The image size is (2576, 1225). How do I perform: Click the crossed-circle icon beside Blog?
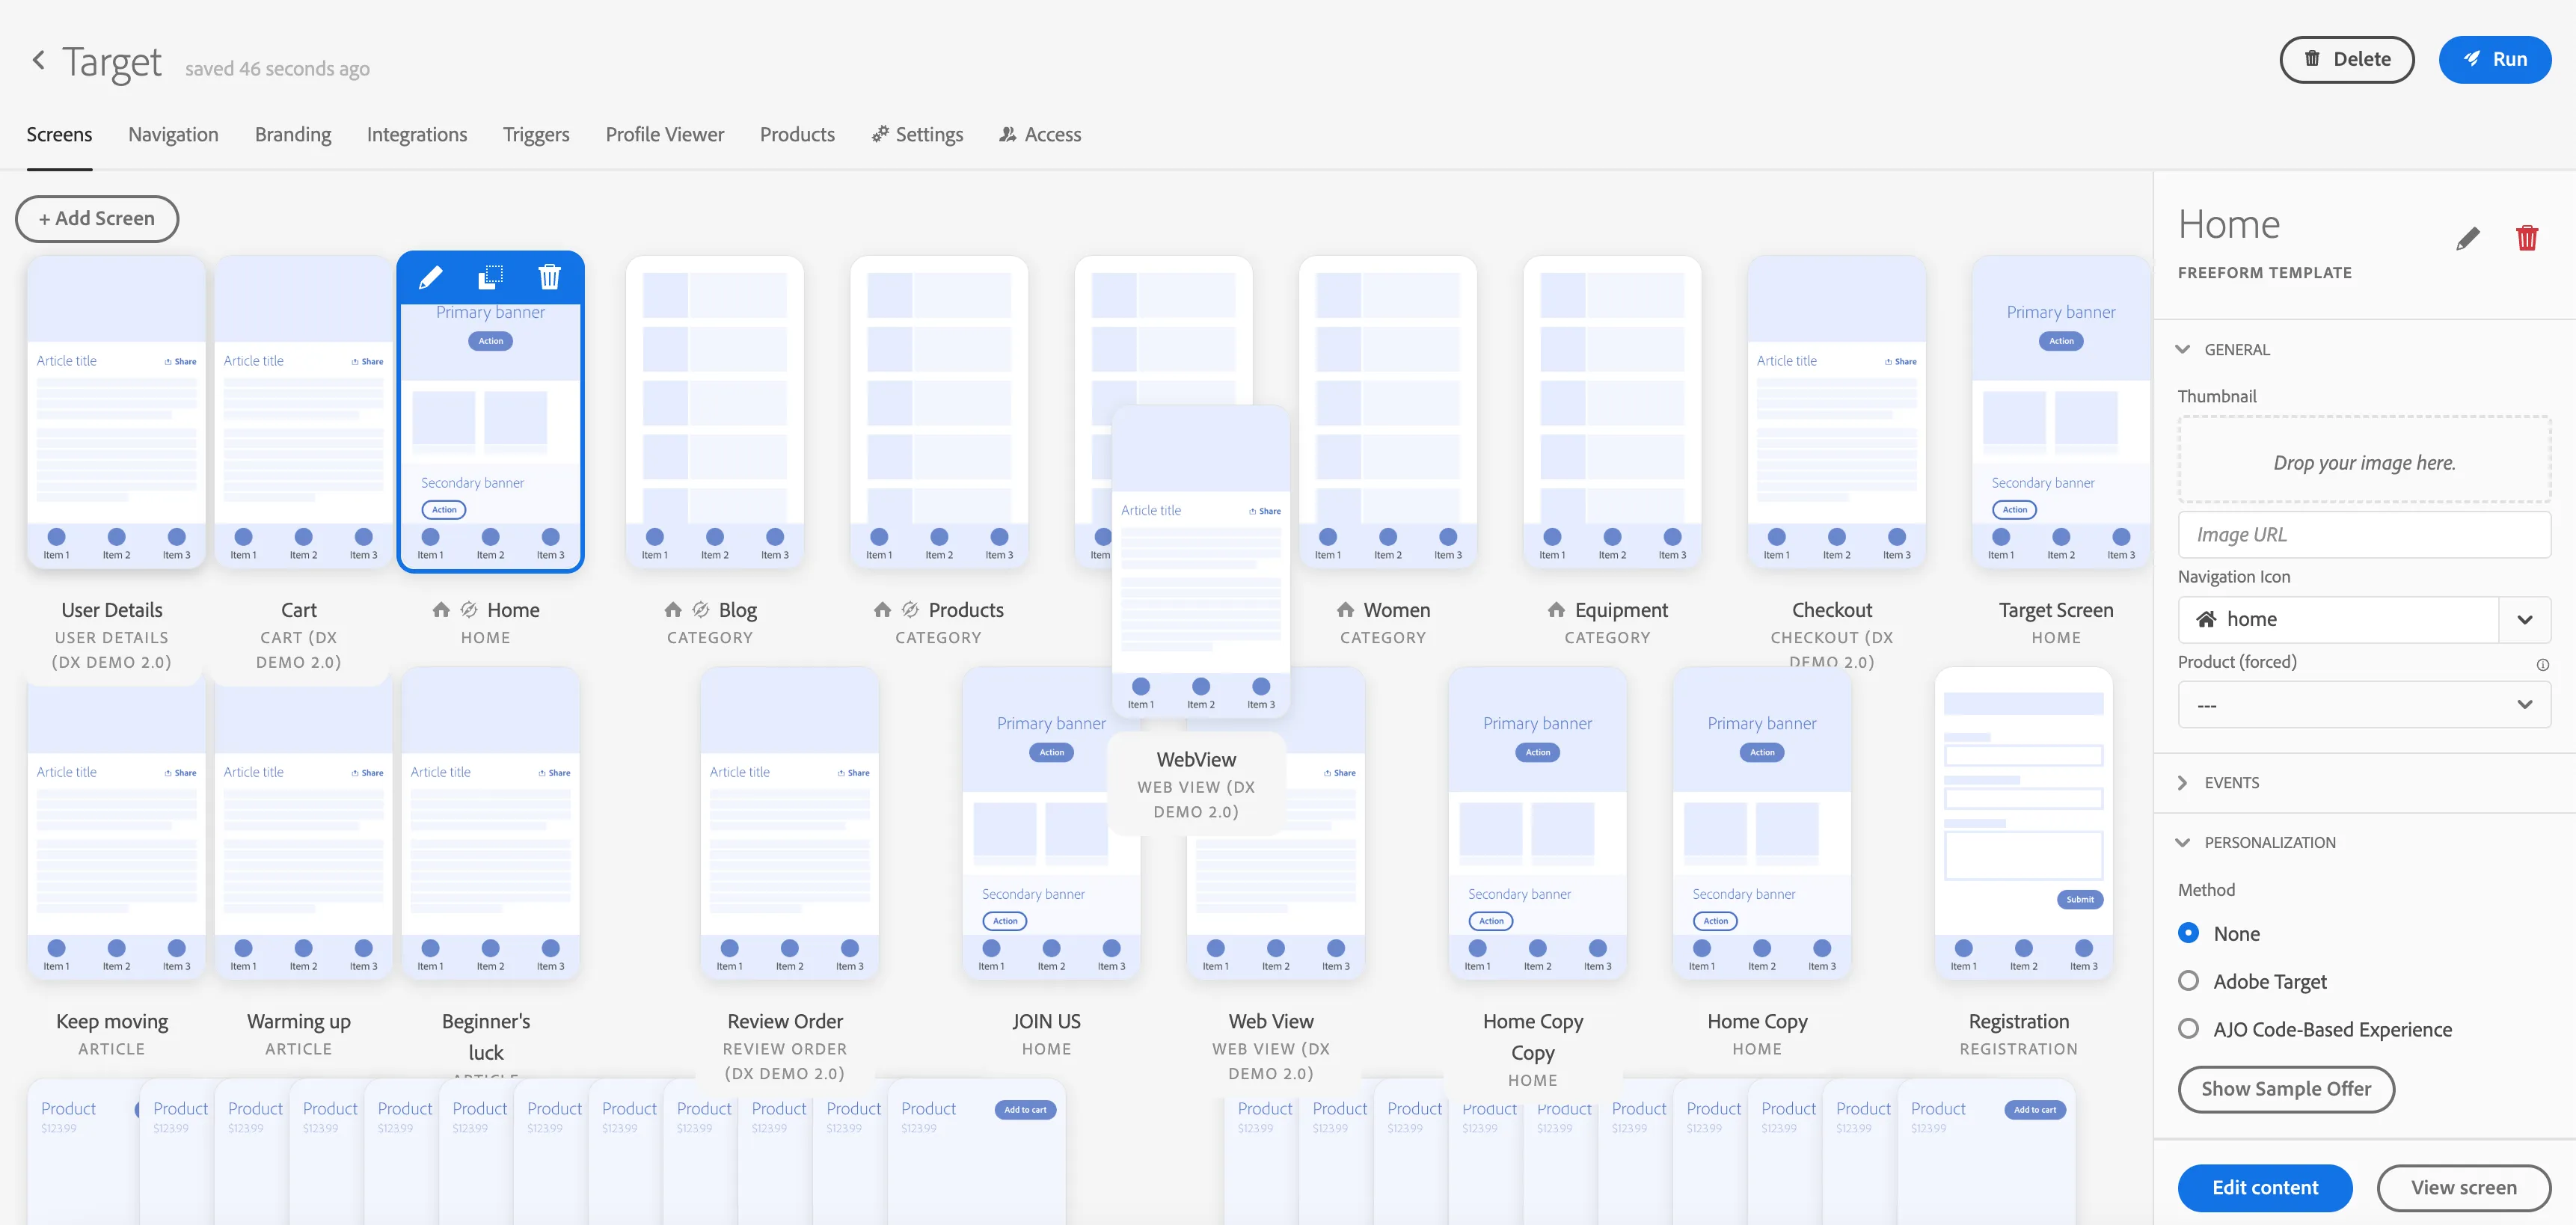point(701,609)
